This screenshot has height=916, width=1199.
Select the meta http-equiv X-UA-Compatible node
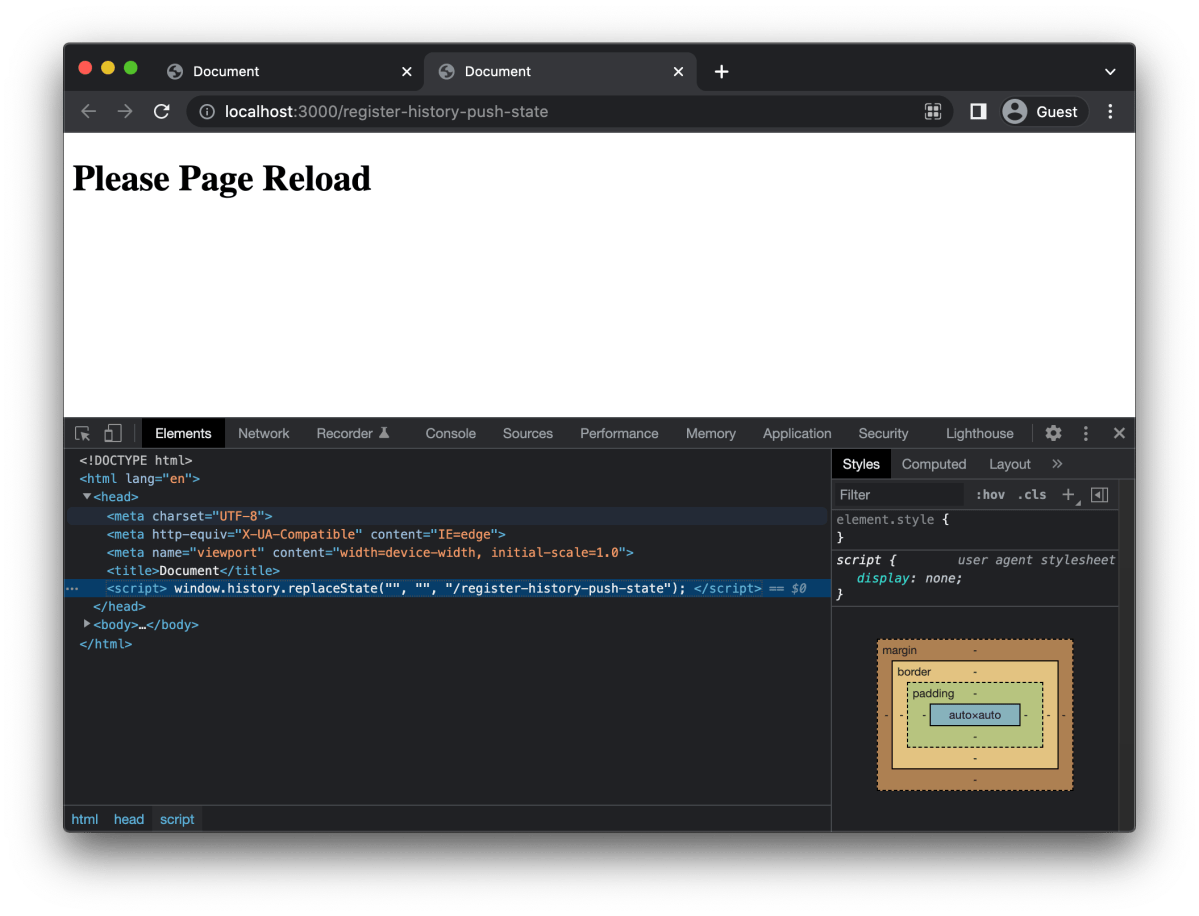click(x=306, y=534)
